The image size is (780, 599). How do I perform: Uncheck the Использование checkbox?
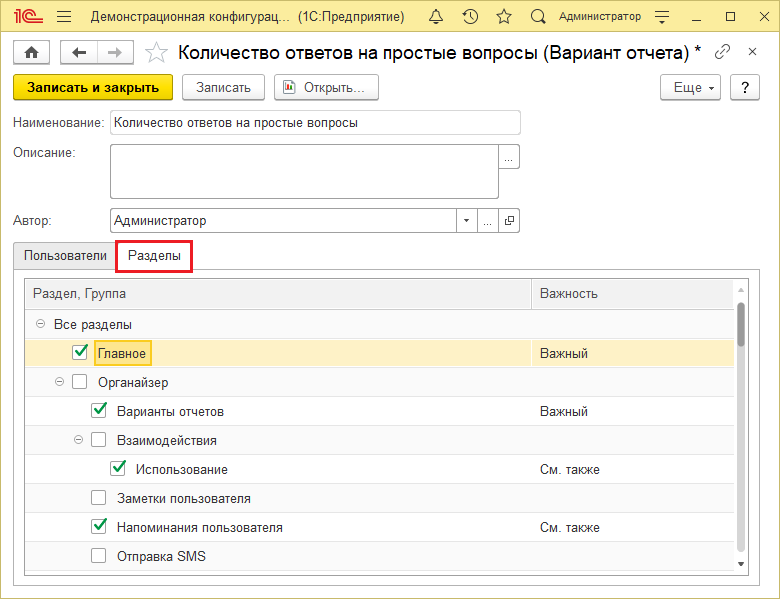(x=118, y=468)
